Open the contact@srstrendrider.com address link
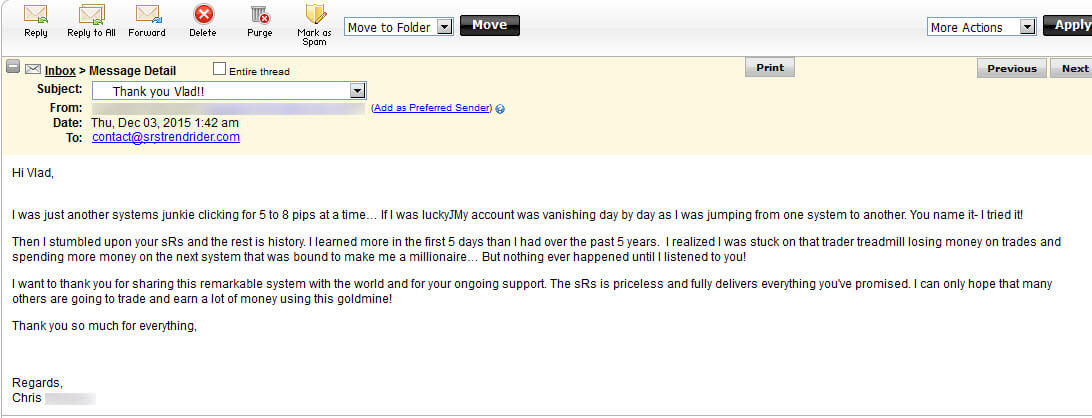The height and width of the screenshot is (418, 1092). (166, 137)
